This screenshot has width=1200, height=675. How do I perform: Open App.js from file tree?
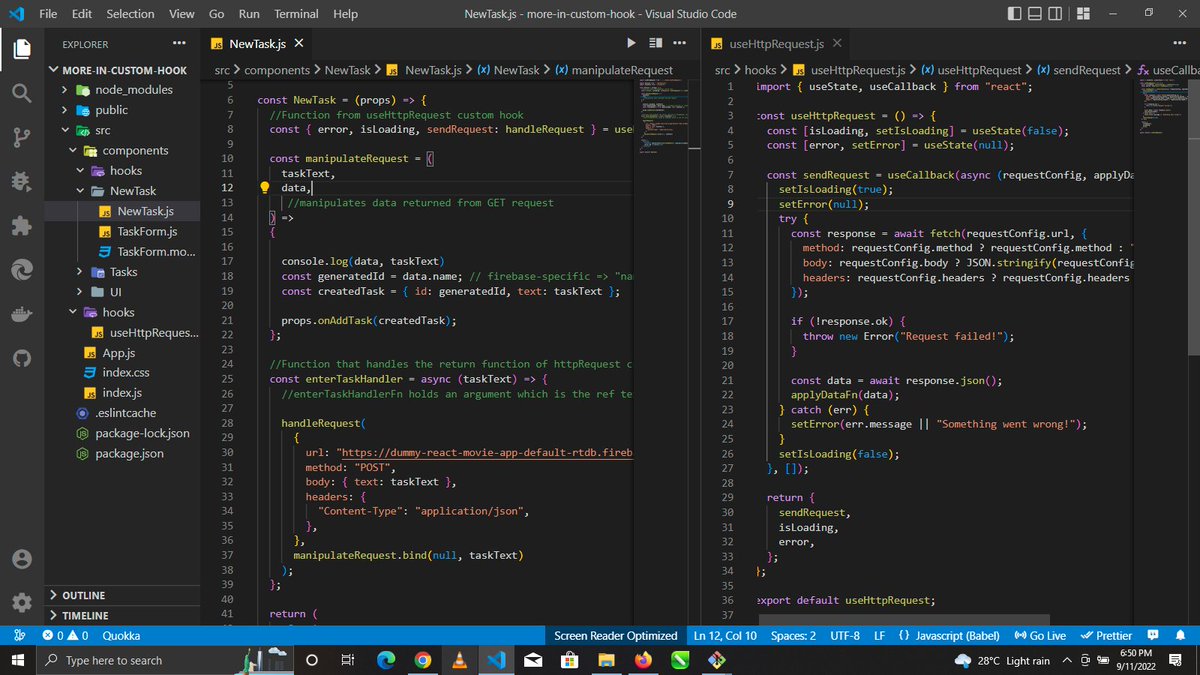(124, 353)
